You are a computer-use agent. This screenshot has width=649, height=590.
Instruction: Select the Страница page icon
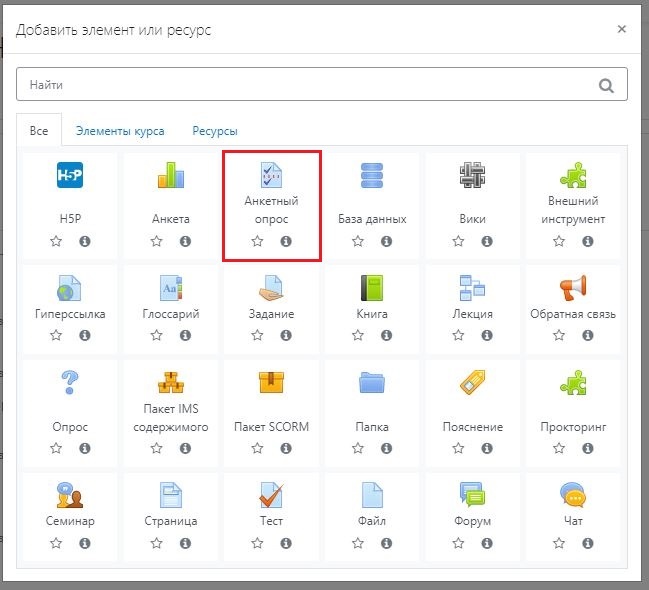(x=171, y=495)
